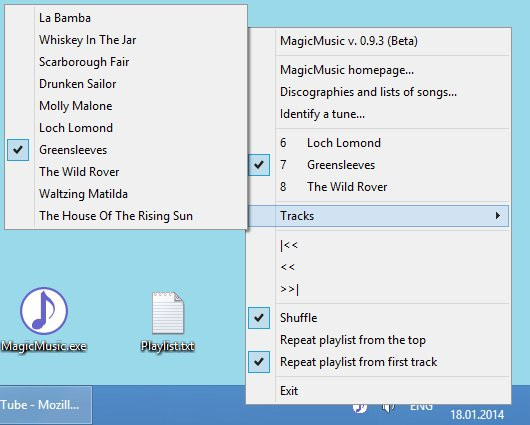Viewport: 530px width, 425px height.
Task: Click the MagicMusic tray icon in taskbar
Action: pyautogui.click(x=360, y=408)
